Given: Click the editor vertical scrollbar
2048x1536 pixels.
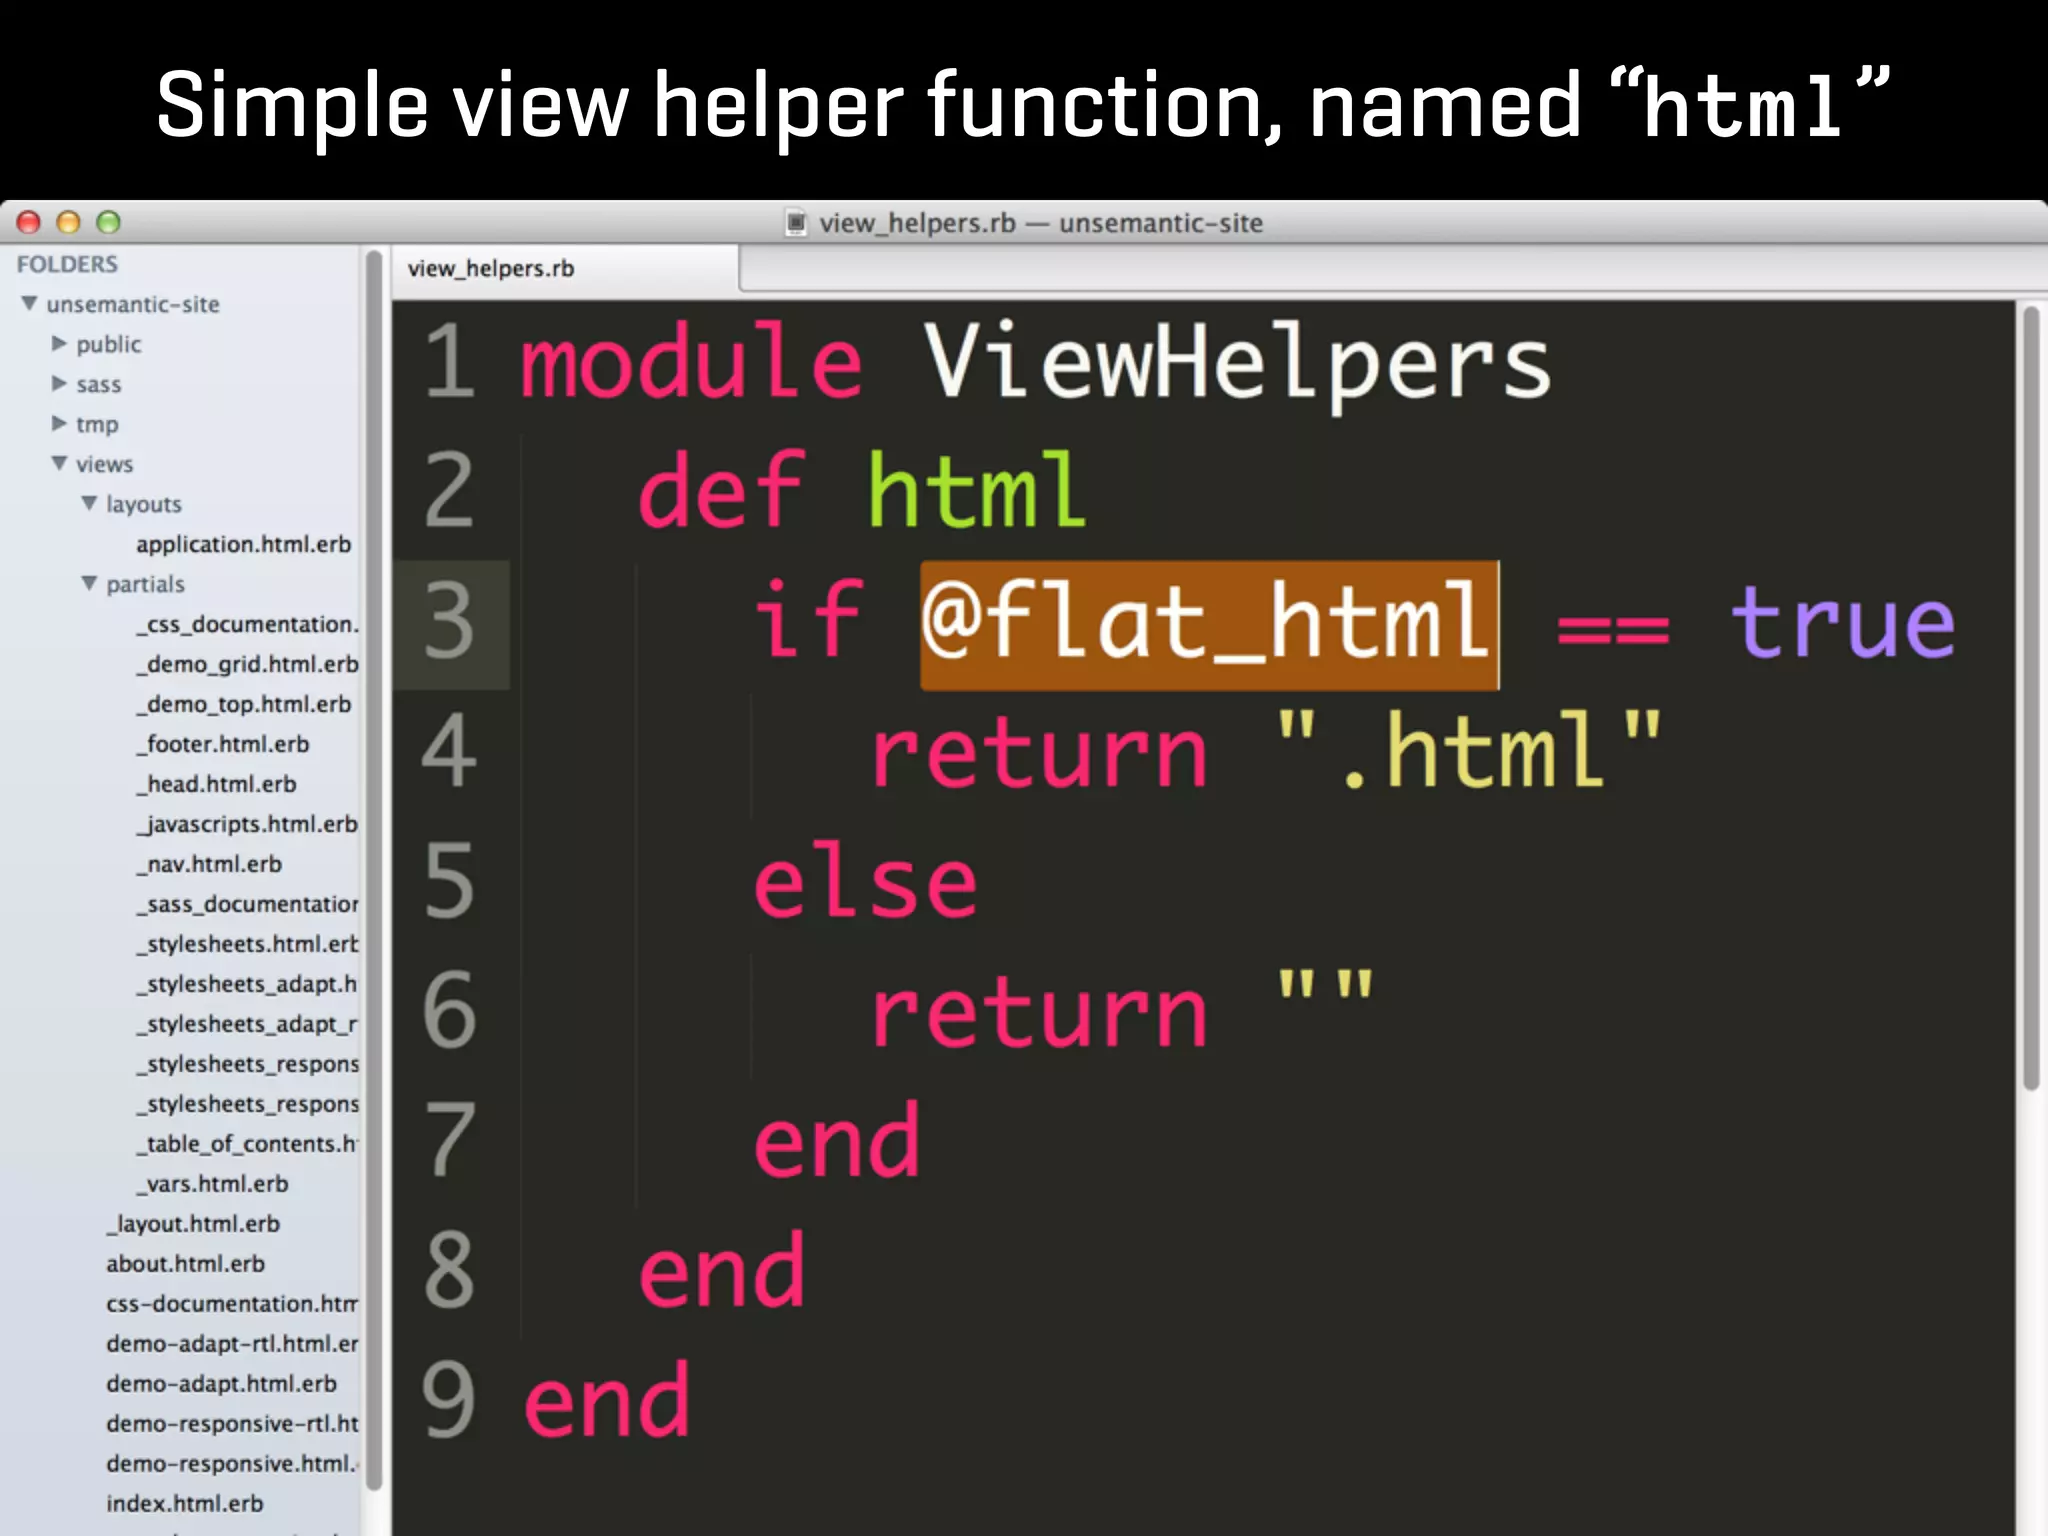Looking at the screenshot, I should [2030, 700].
